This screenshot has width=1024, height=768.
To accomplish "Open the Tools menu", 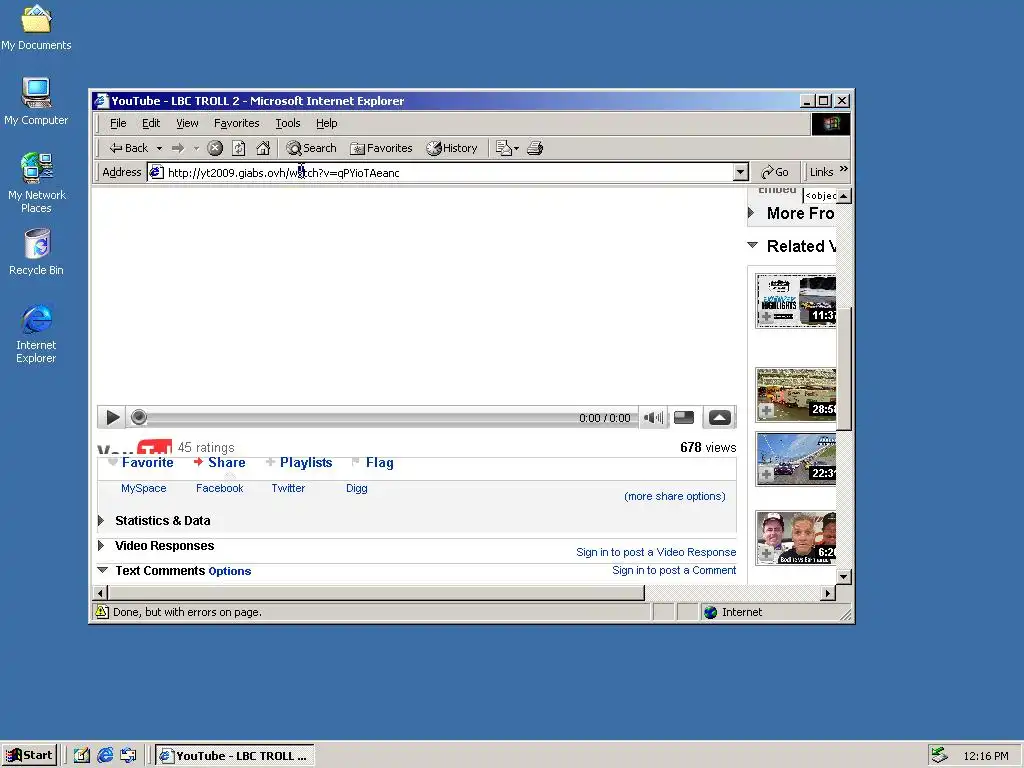I will pyautogui.click(x=287, y=123).
